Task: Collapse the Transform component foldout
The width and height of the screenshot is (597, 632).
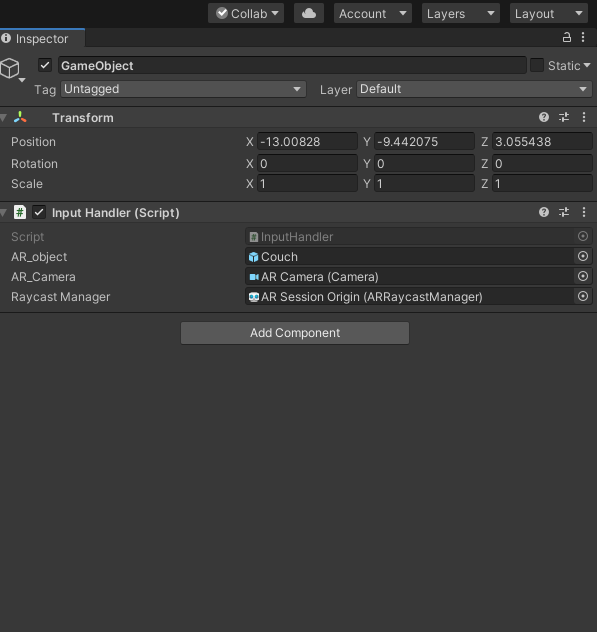Action: (4, 118)
